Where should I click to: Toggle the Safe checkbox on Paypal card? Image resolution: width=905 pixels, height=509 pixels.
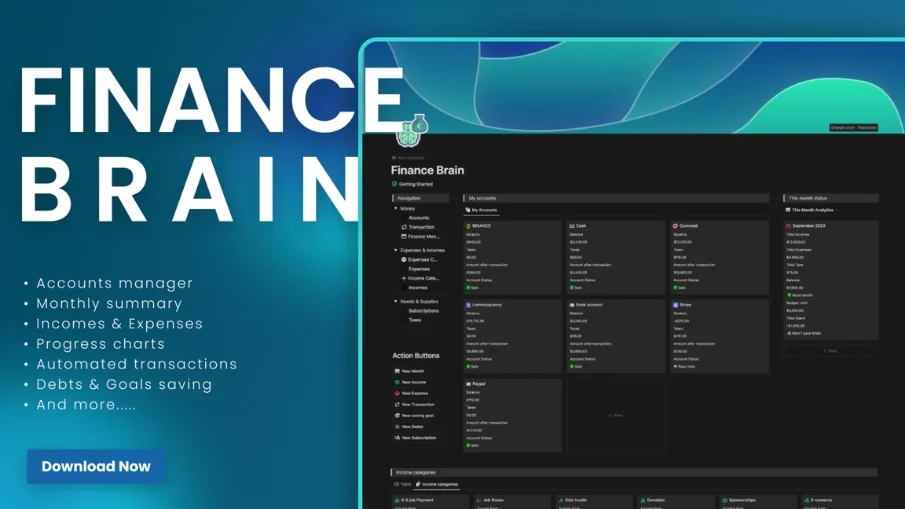click(x=468, y=445)
